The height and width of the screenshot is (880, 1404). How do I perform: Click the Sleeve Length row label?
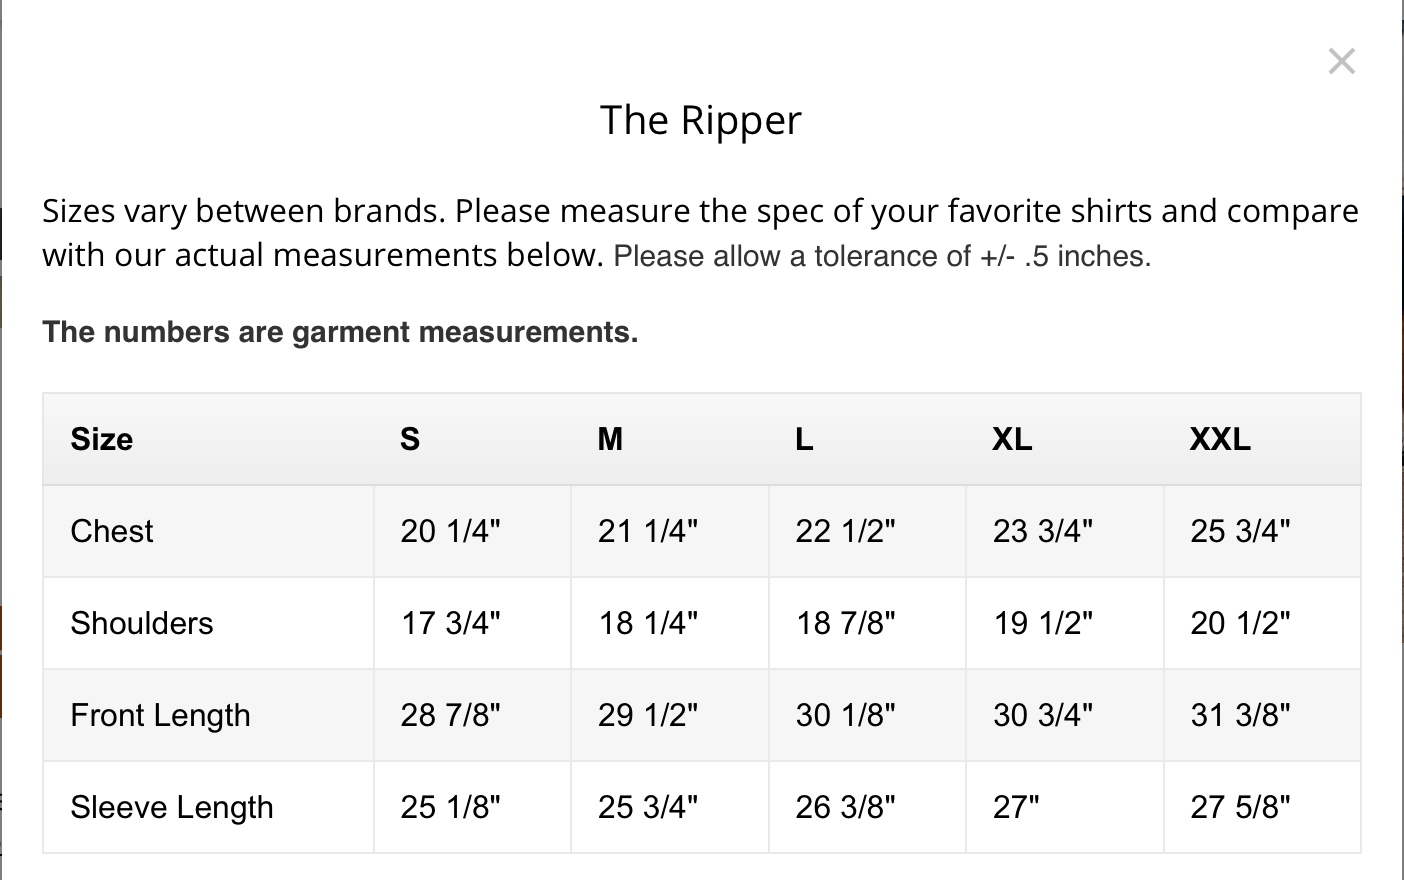click(x=172, y=807)
